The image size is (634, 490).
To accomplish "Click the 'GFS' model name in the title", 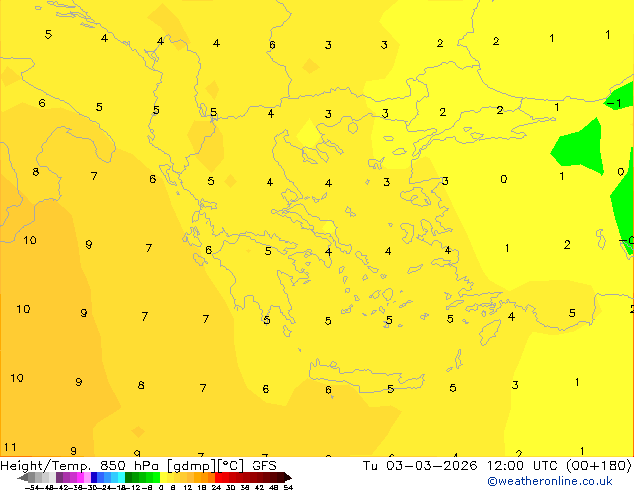I will [x=264, y=466].
